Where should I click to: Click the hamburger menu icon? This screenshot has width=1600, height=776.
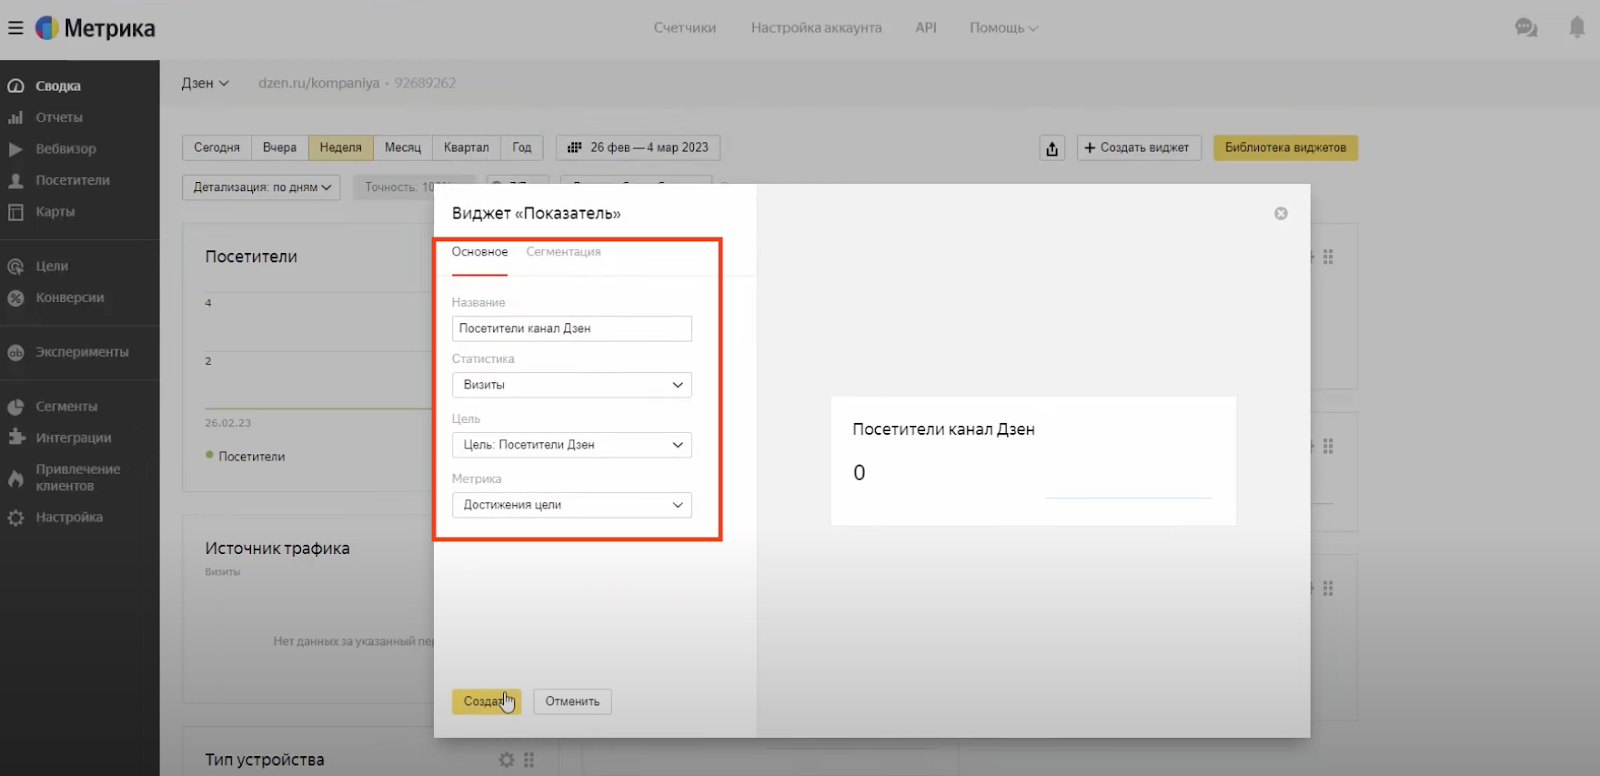point(15,28)
